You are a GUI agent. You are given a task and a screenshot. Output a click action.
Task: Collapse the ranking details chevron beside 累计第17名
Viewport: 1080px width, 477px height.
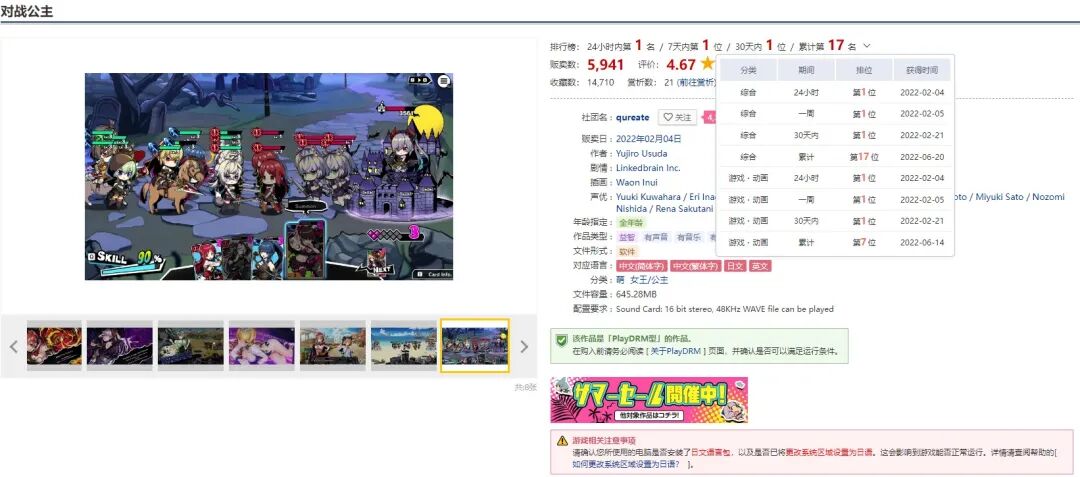(x=867, y=46)
